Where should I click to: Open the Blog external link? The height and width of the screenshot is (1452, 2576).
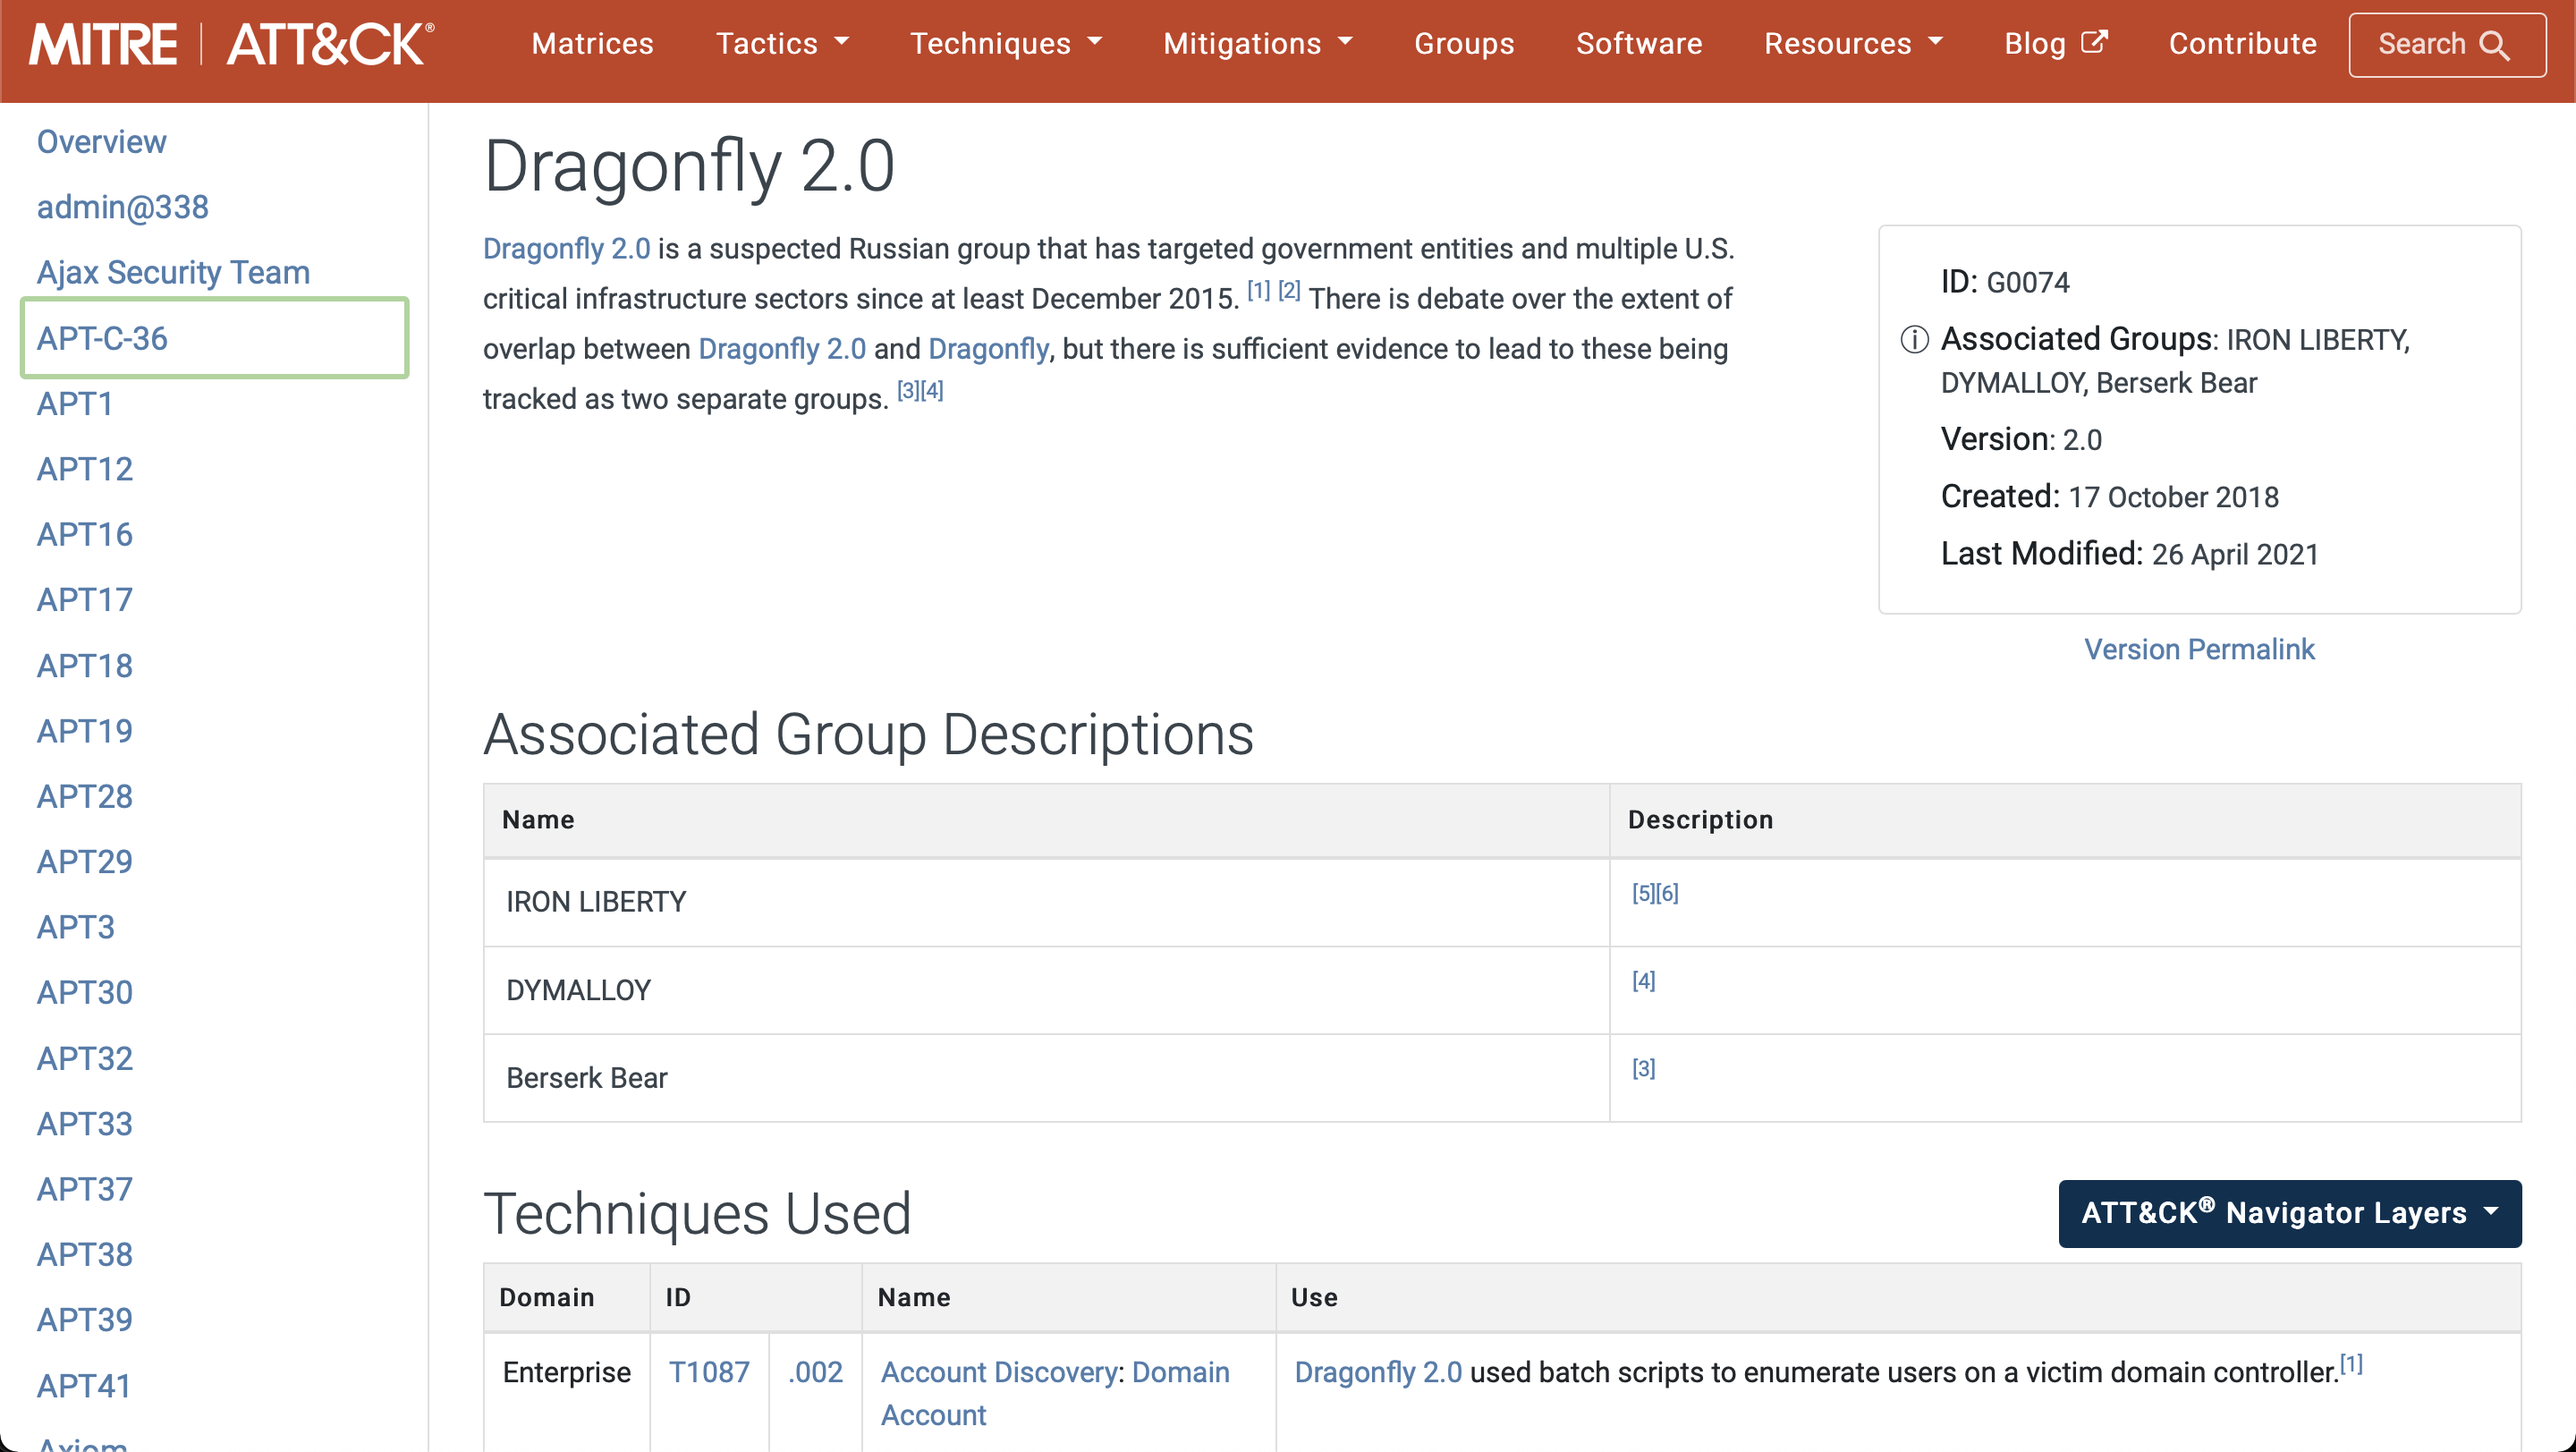(x=2055, y=44)
